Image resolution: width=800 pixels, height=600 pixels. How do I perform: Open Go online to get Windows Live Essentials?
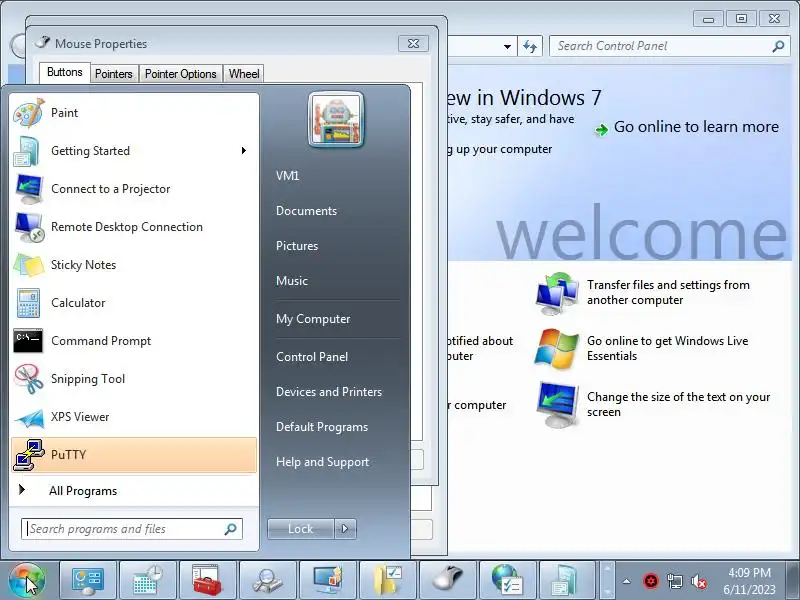[667, 348]
